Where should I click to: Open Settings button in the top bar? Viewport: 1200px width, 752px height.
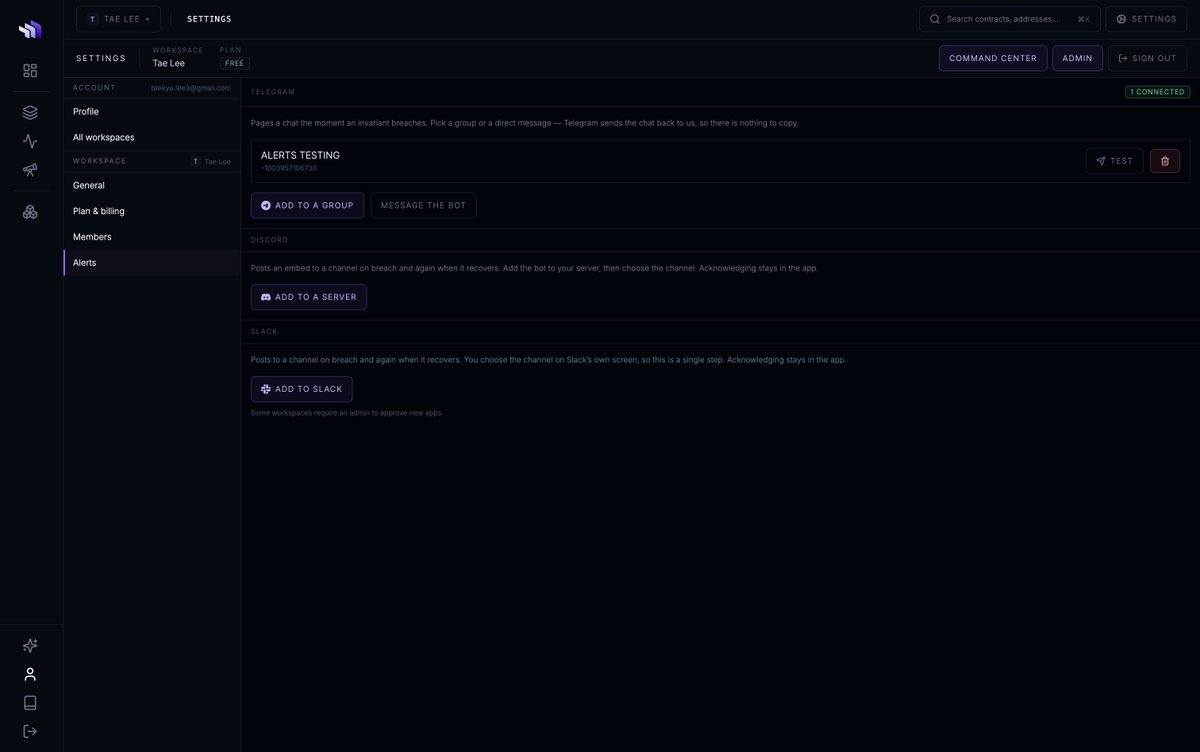(1146, 19)
